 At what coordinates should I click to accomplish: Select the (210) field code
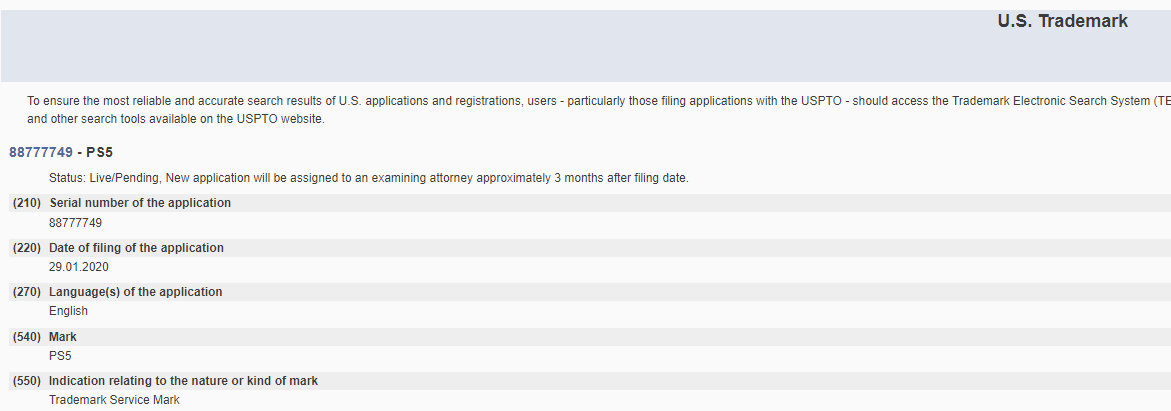26,203
